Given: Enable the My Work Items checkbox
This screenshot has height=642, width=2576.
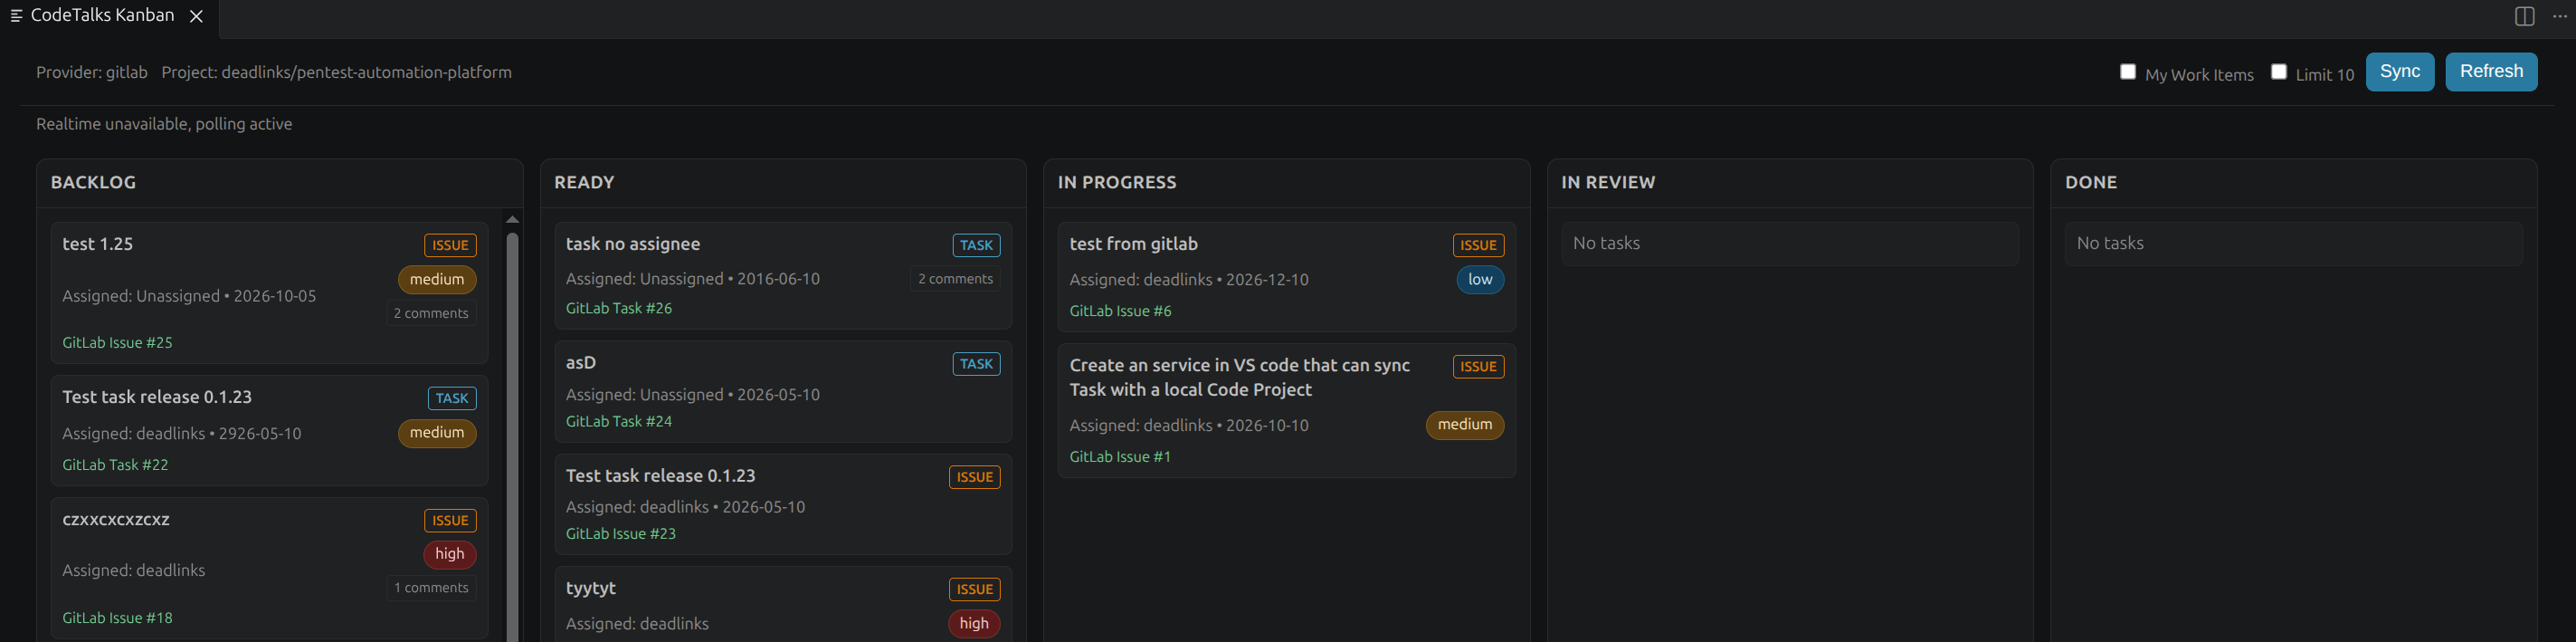Looking at the screenshot, I should point(2128,72).
